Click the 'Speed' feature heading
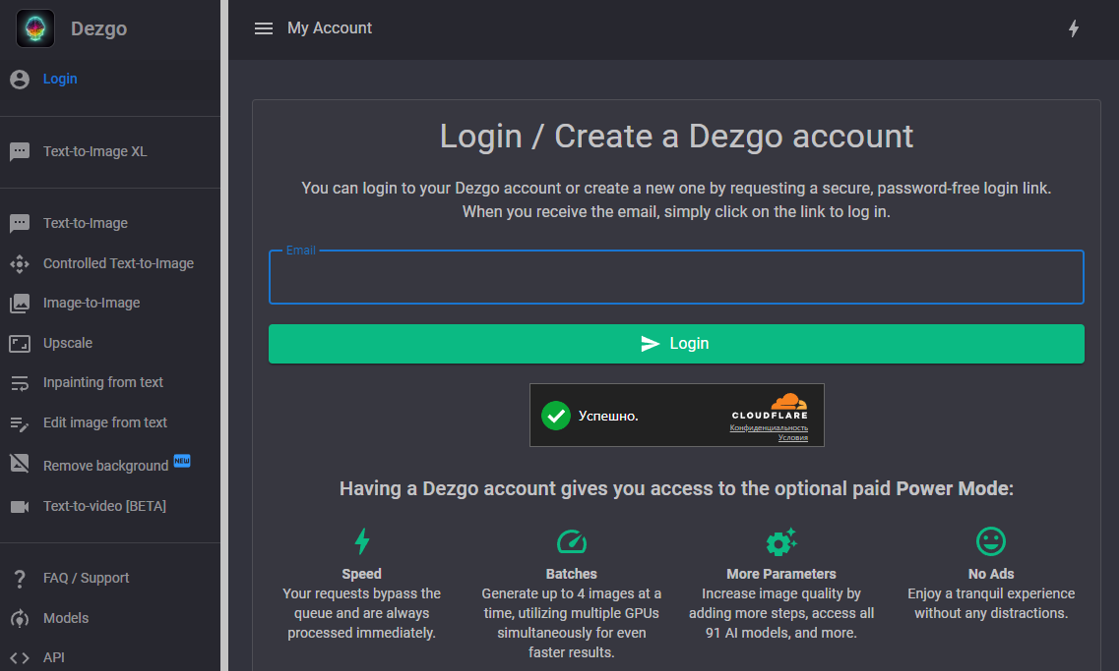Image resolution: width=1119 pixels, height=671 pixels. click(362, 574)
